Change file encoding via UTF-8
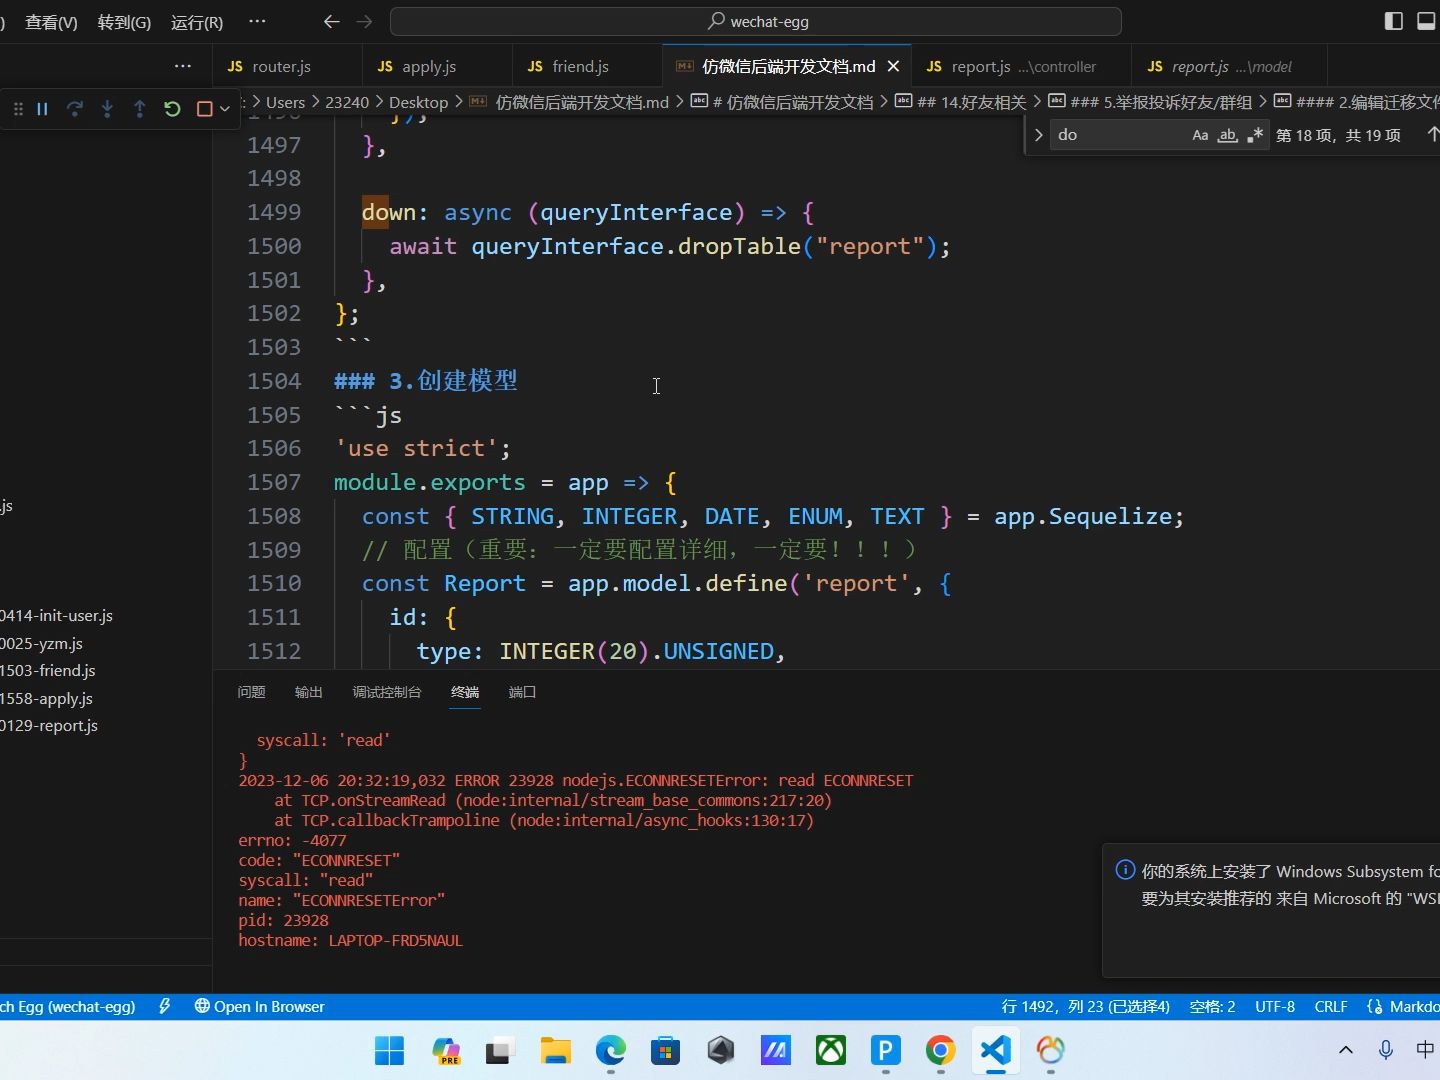Image resolution: width=1440 pixels, height=1080 pixels. pyautogui.click(x=1275, y=1007)
